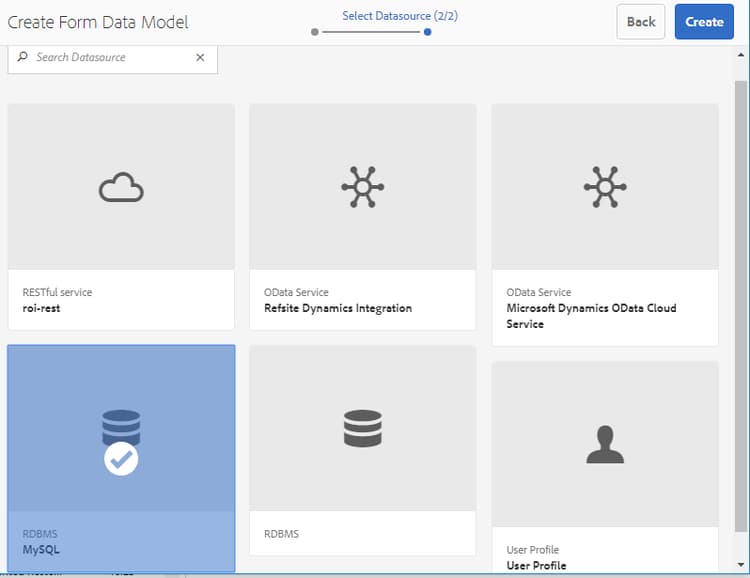Click the hub icon for Microsoft Dynamics OData
The width and height of the screenshot is (750, 578).
click(x=605, y=187)
